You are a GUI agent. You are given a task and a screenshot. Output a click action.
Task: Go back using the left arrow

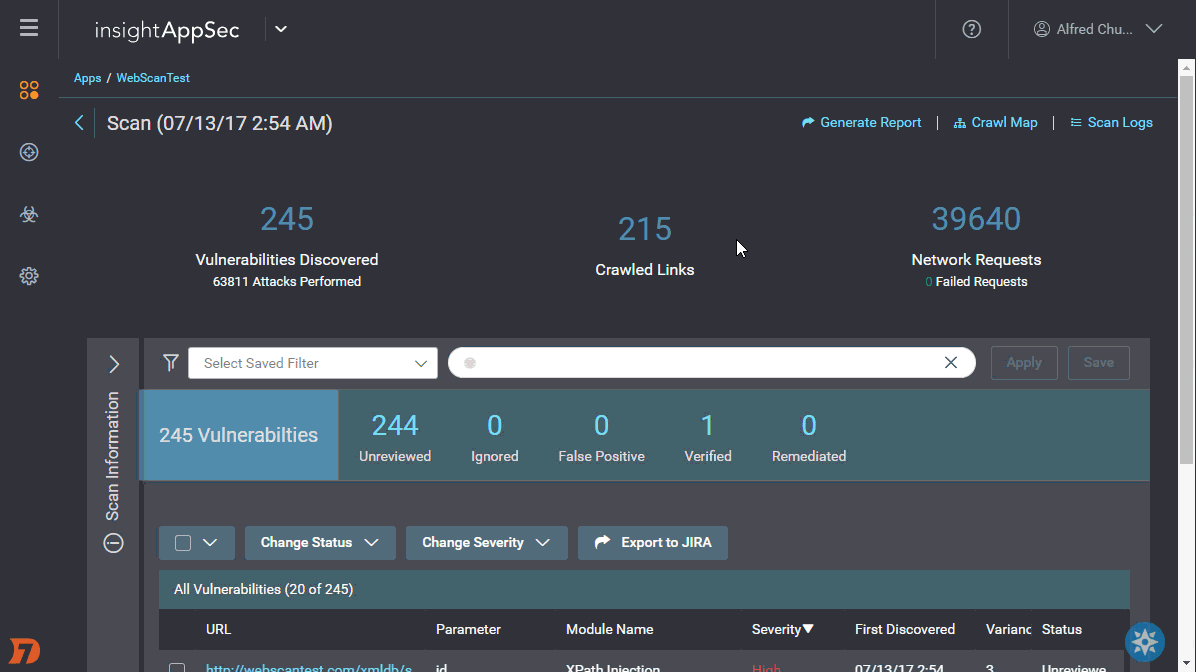point(79,123)
